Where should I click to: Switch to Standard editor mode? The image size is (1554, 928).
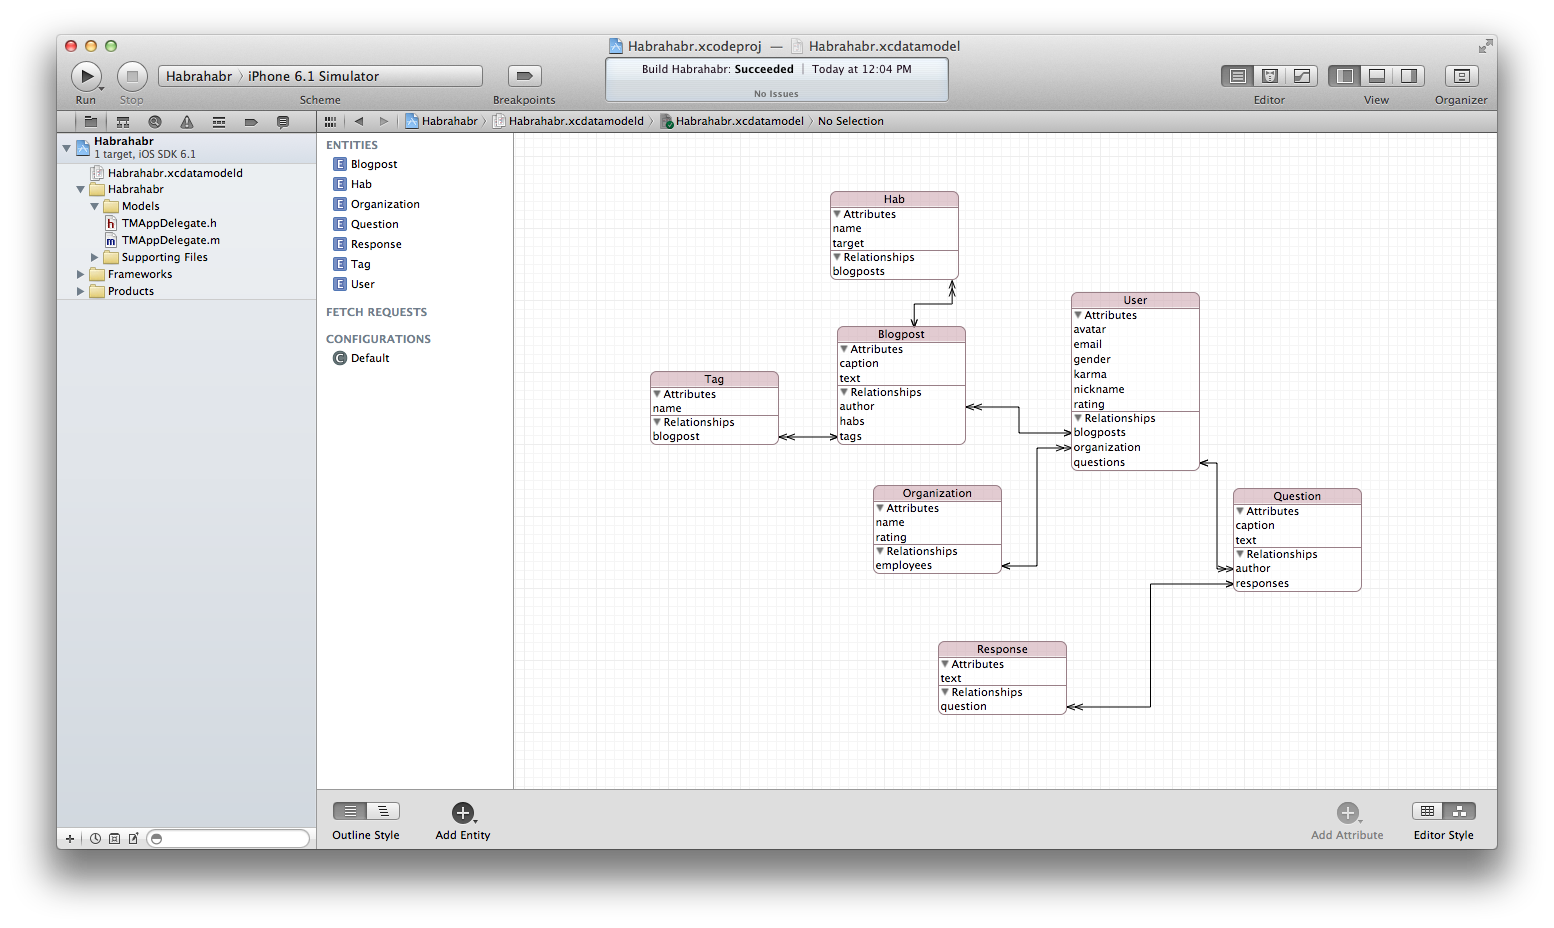pyautogui.click(x=1237, y=76)
